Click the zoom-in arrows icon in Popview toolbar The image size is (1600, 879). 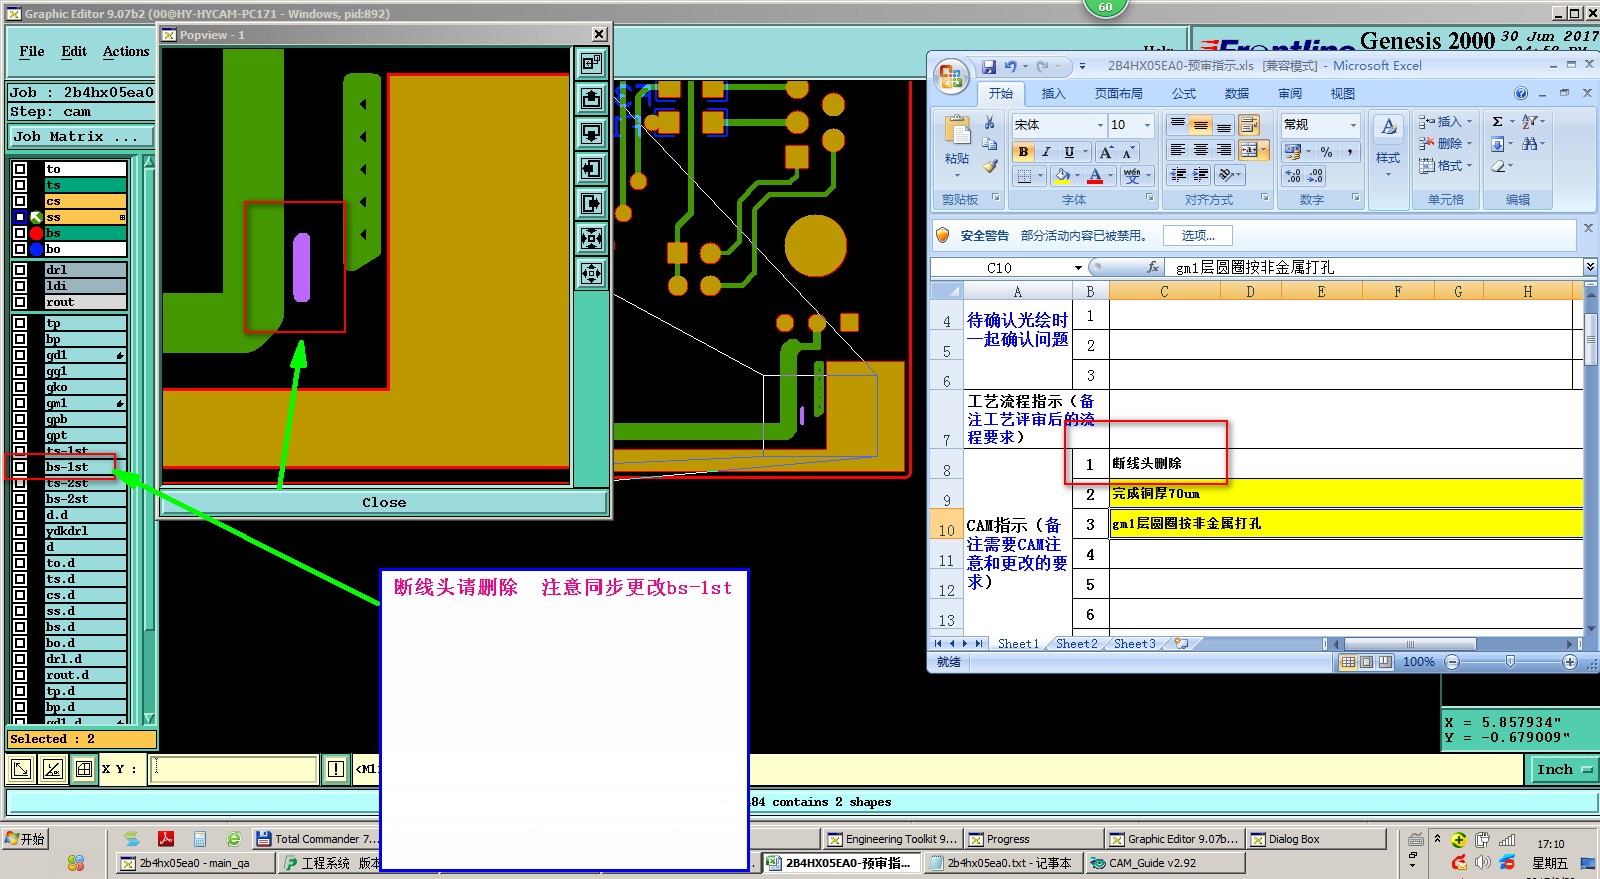coord(592,238)
